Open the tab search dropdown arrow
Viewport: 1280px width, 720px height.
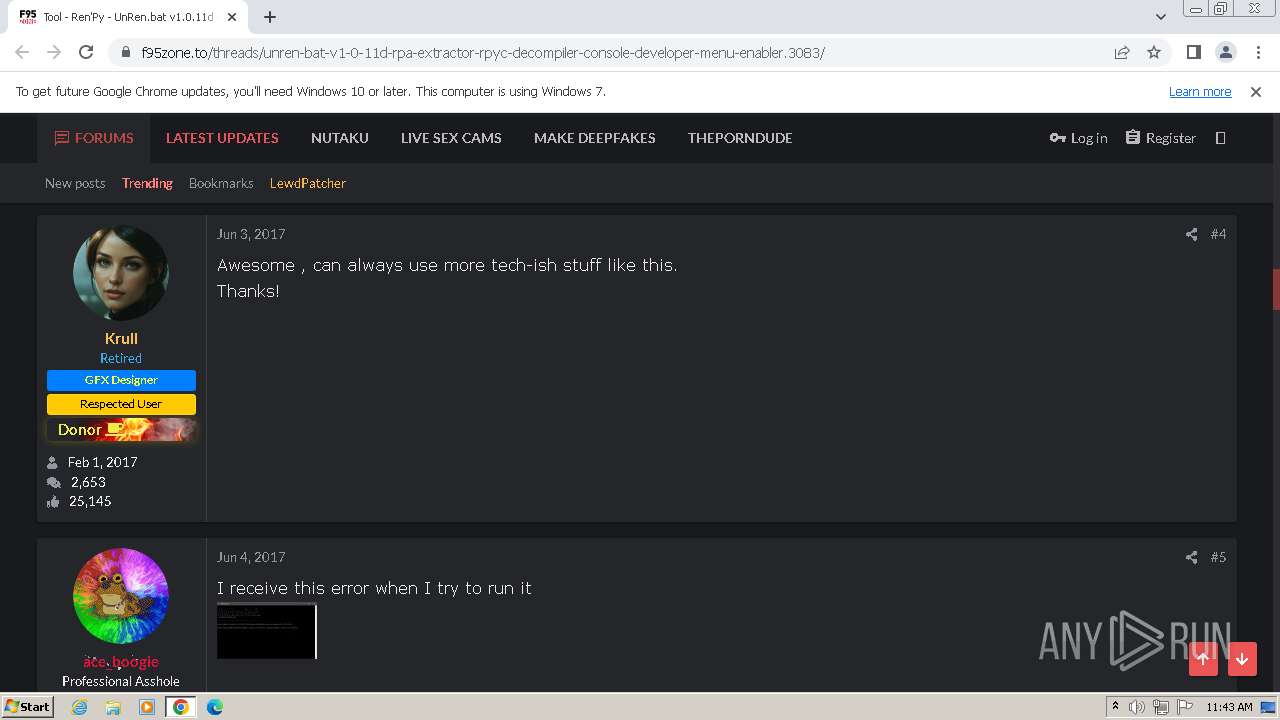coord(1161,17)
